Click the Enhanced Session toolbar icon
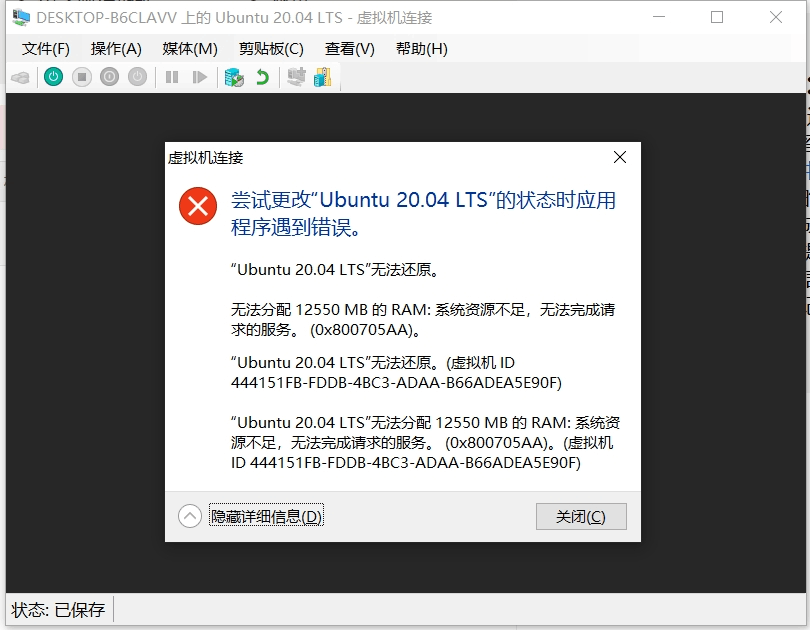 297,77
